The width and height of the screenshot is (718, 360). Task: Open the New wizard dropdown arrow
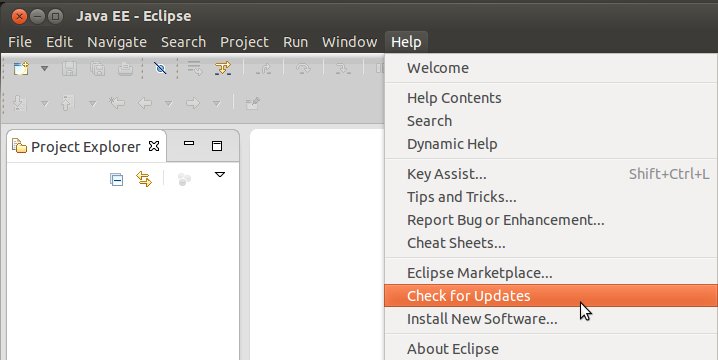pos(44,69)
